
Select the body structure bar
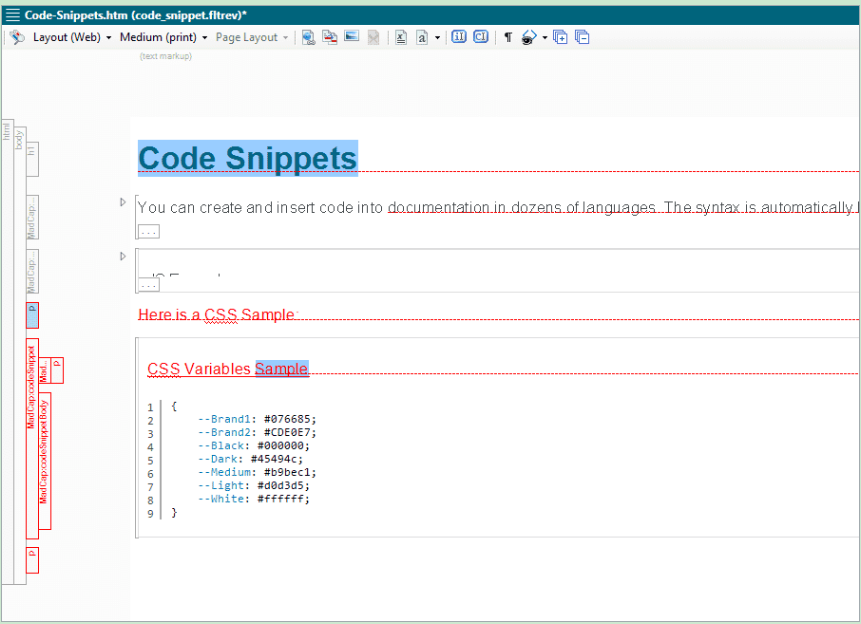click(20, 355)
